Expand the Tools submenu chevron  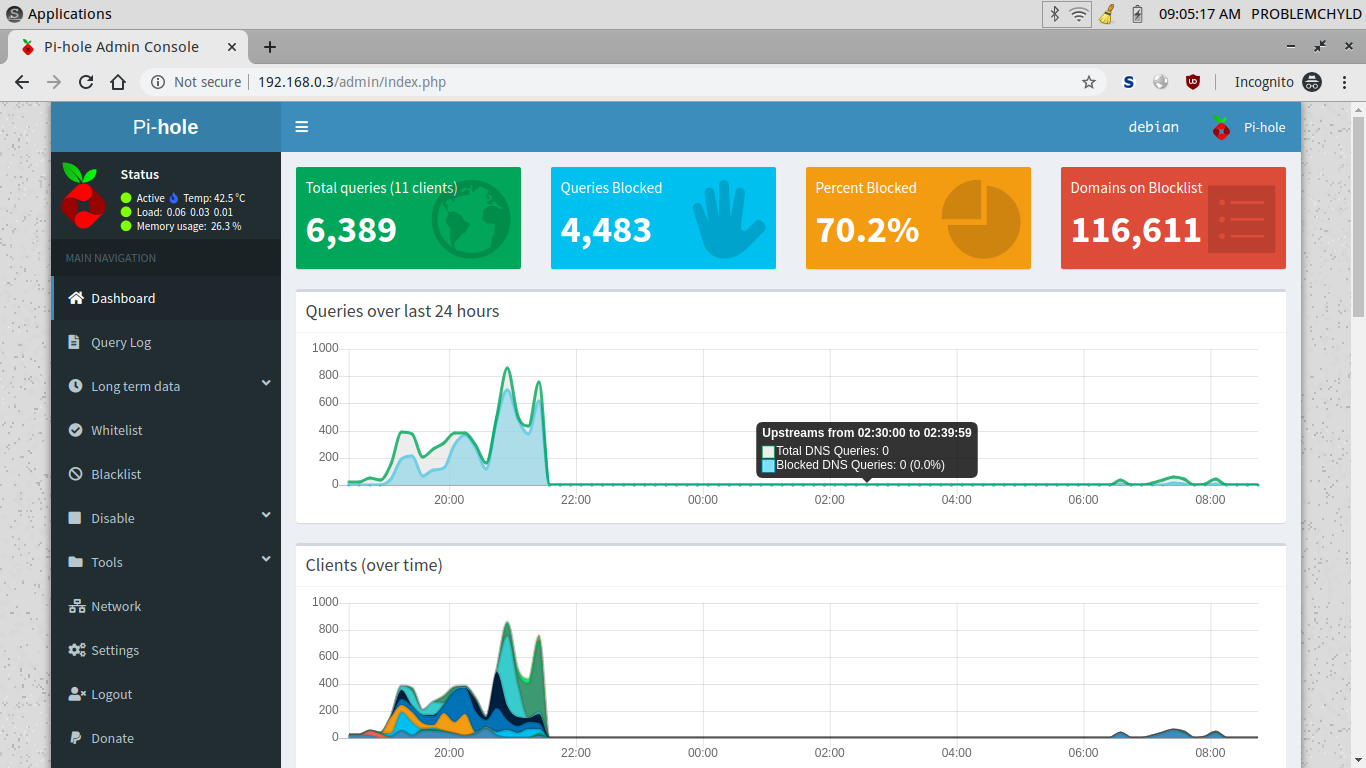click(x=266, y=559)
